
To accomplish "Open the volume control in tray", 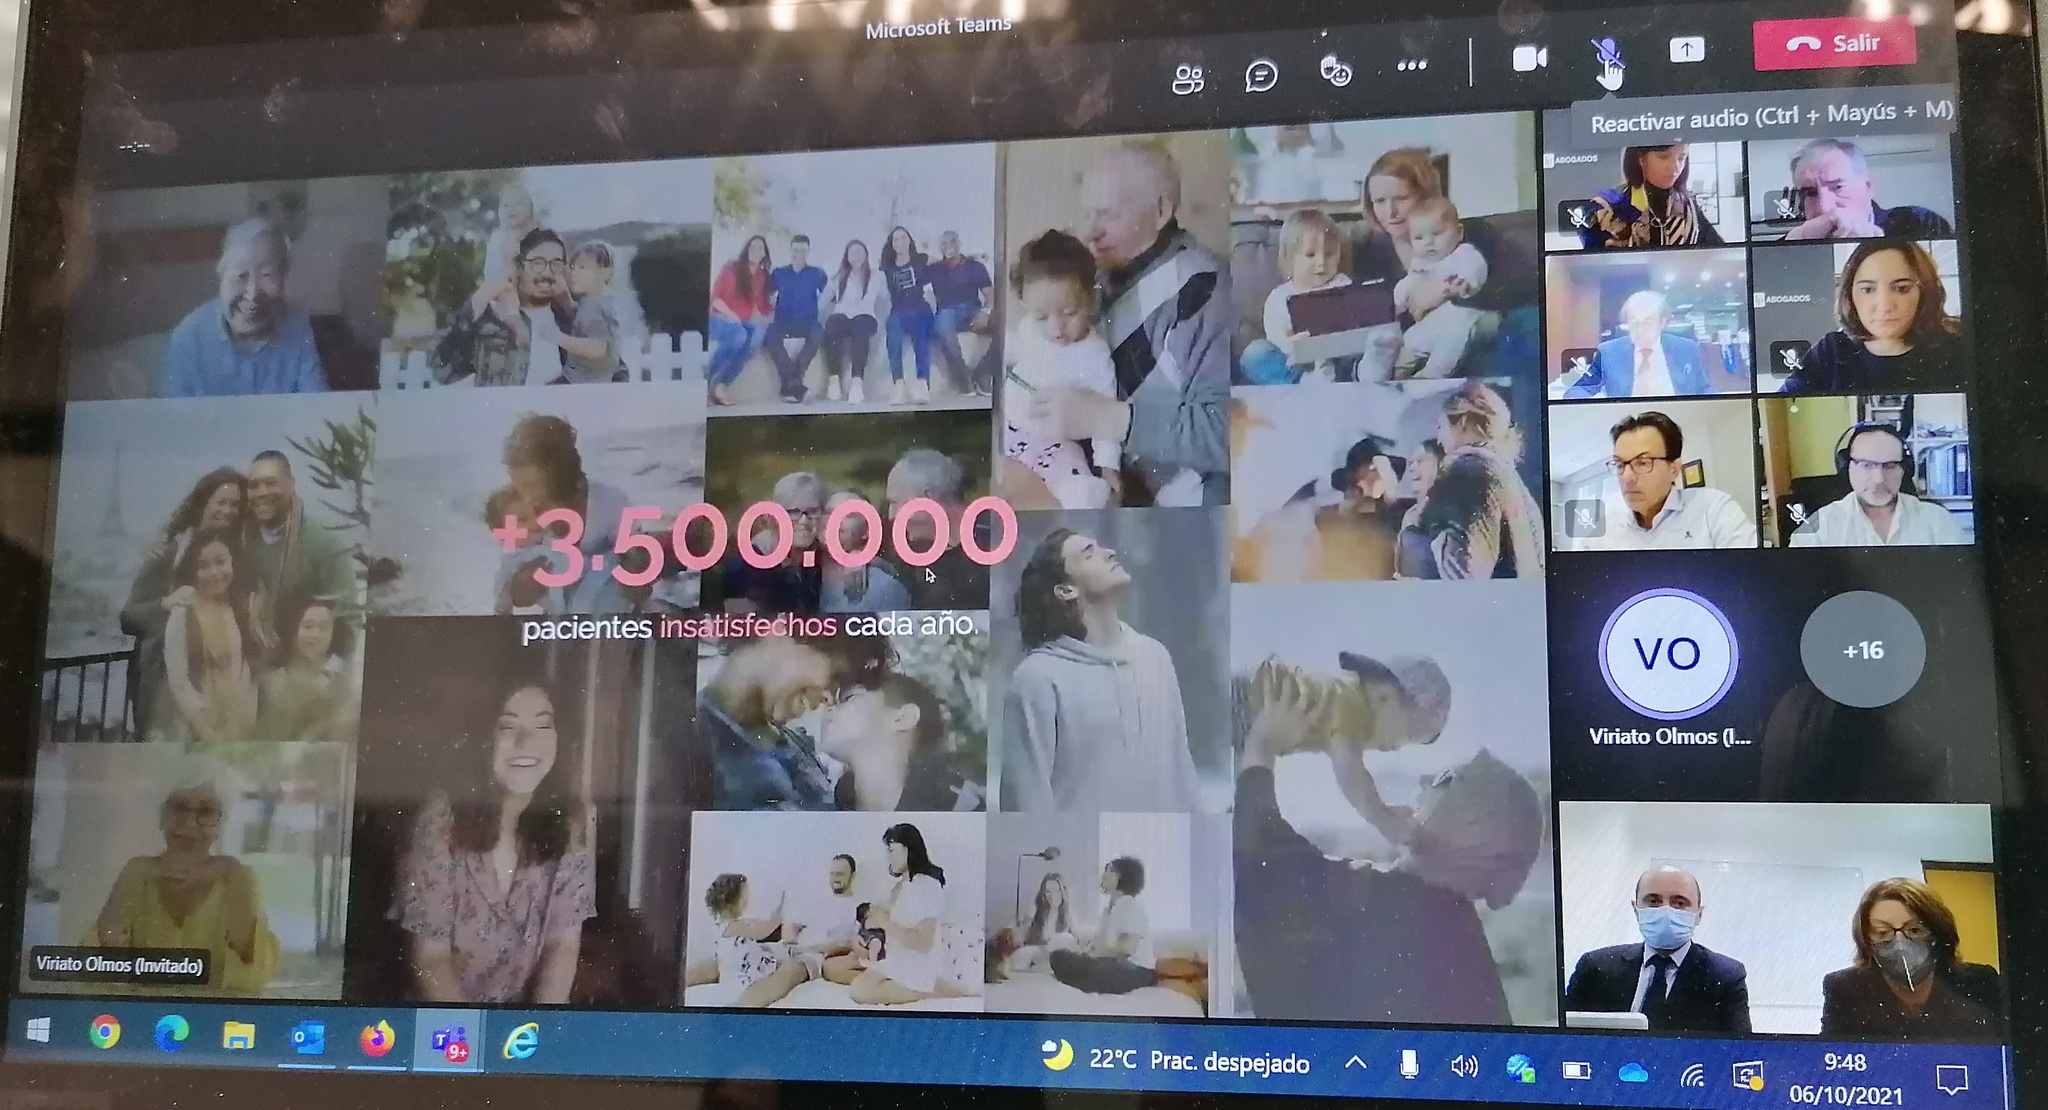I will pos(1463,1067).
